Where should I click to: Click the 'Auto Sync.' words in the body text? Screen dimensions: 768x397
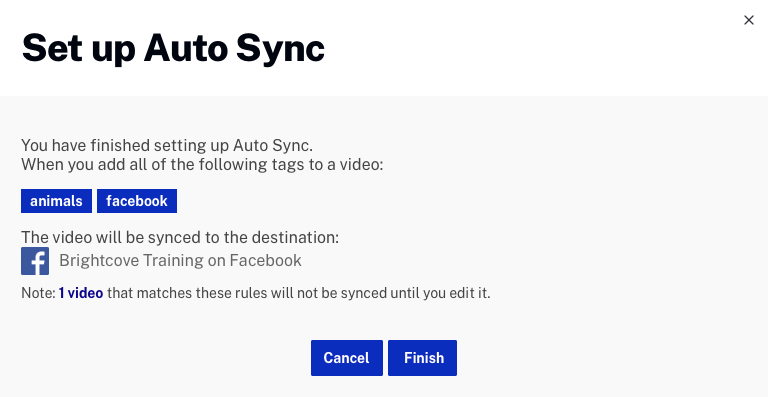tap(273, 145)
